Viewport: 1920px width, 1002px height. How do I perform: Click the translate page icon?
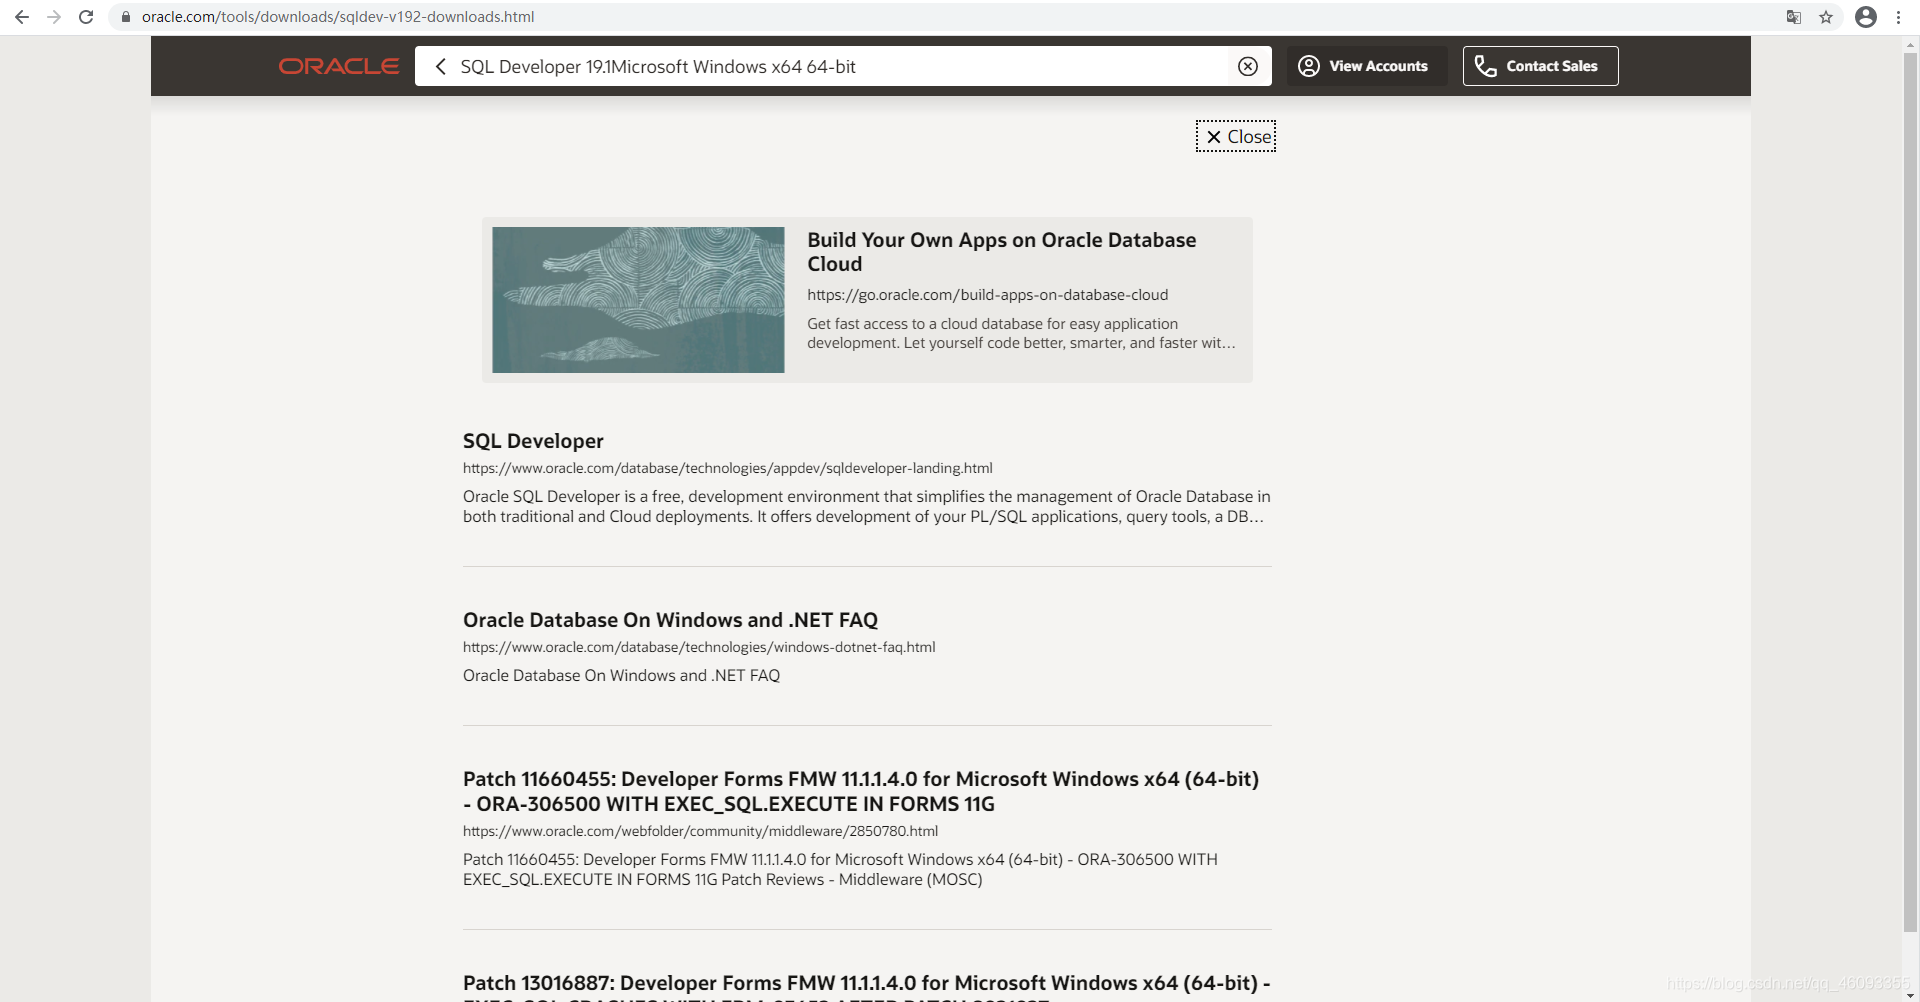pos(1794,17)
